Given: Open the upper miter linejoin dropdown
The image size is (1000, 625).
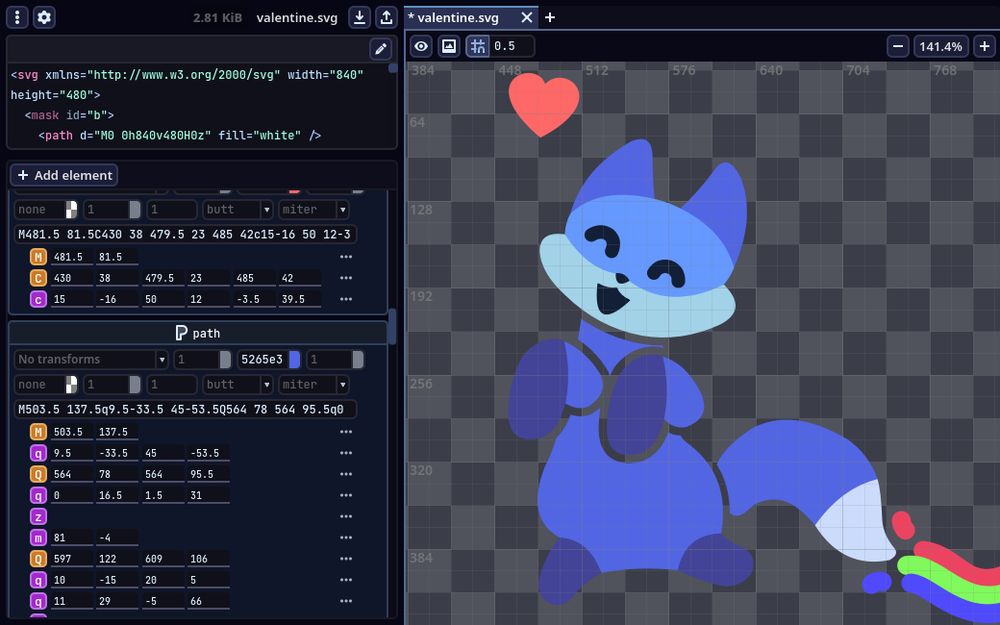Looking at the screenshot, I should pos(313,209).
